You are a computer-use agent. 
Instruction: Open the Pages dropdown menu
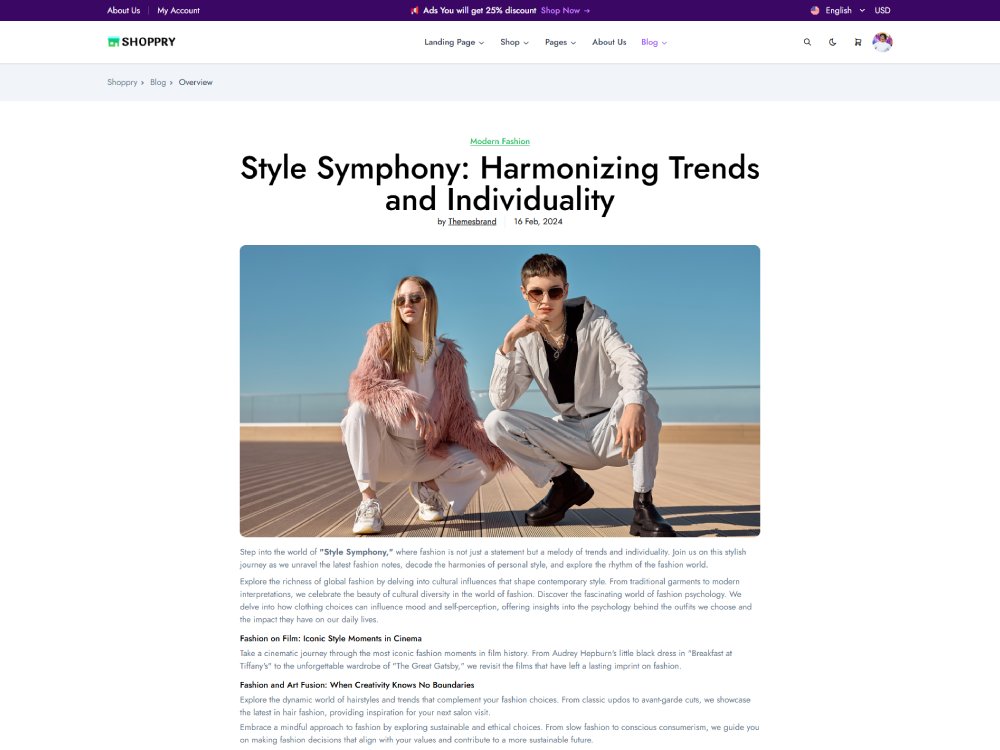560,42
